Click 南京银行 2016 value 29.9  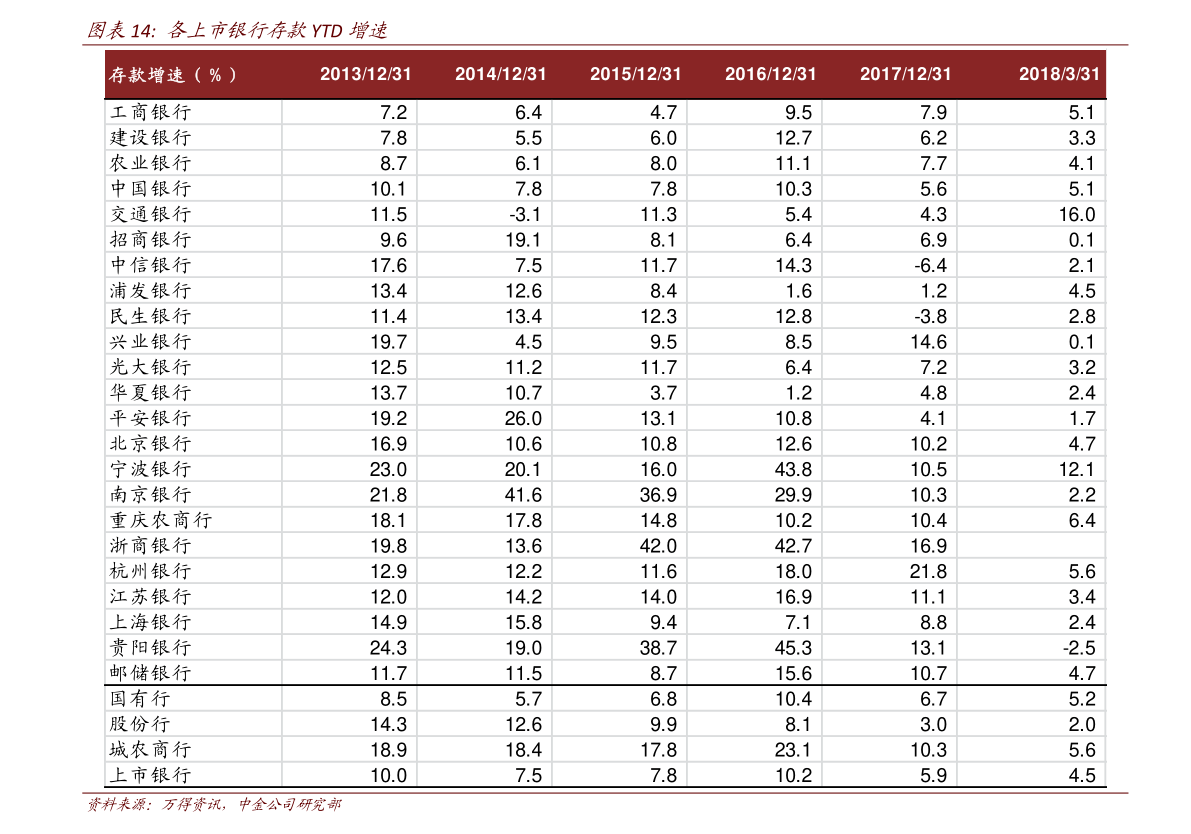(794, 495)
